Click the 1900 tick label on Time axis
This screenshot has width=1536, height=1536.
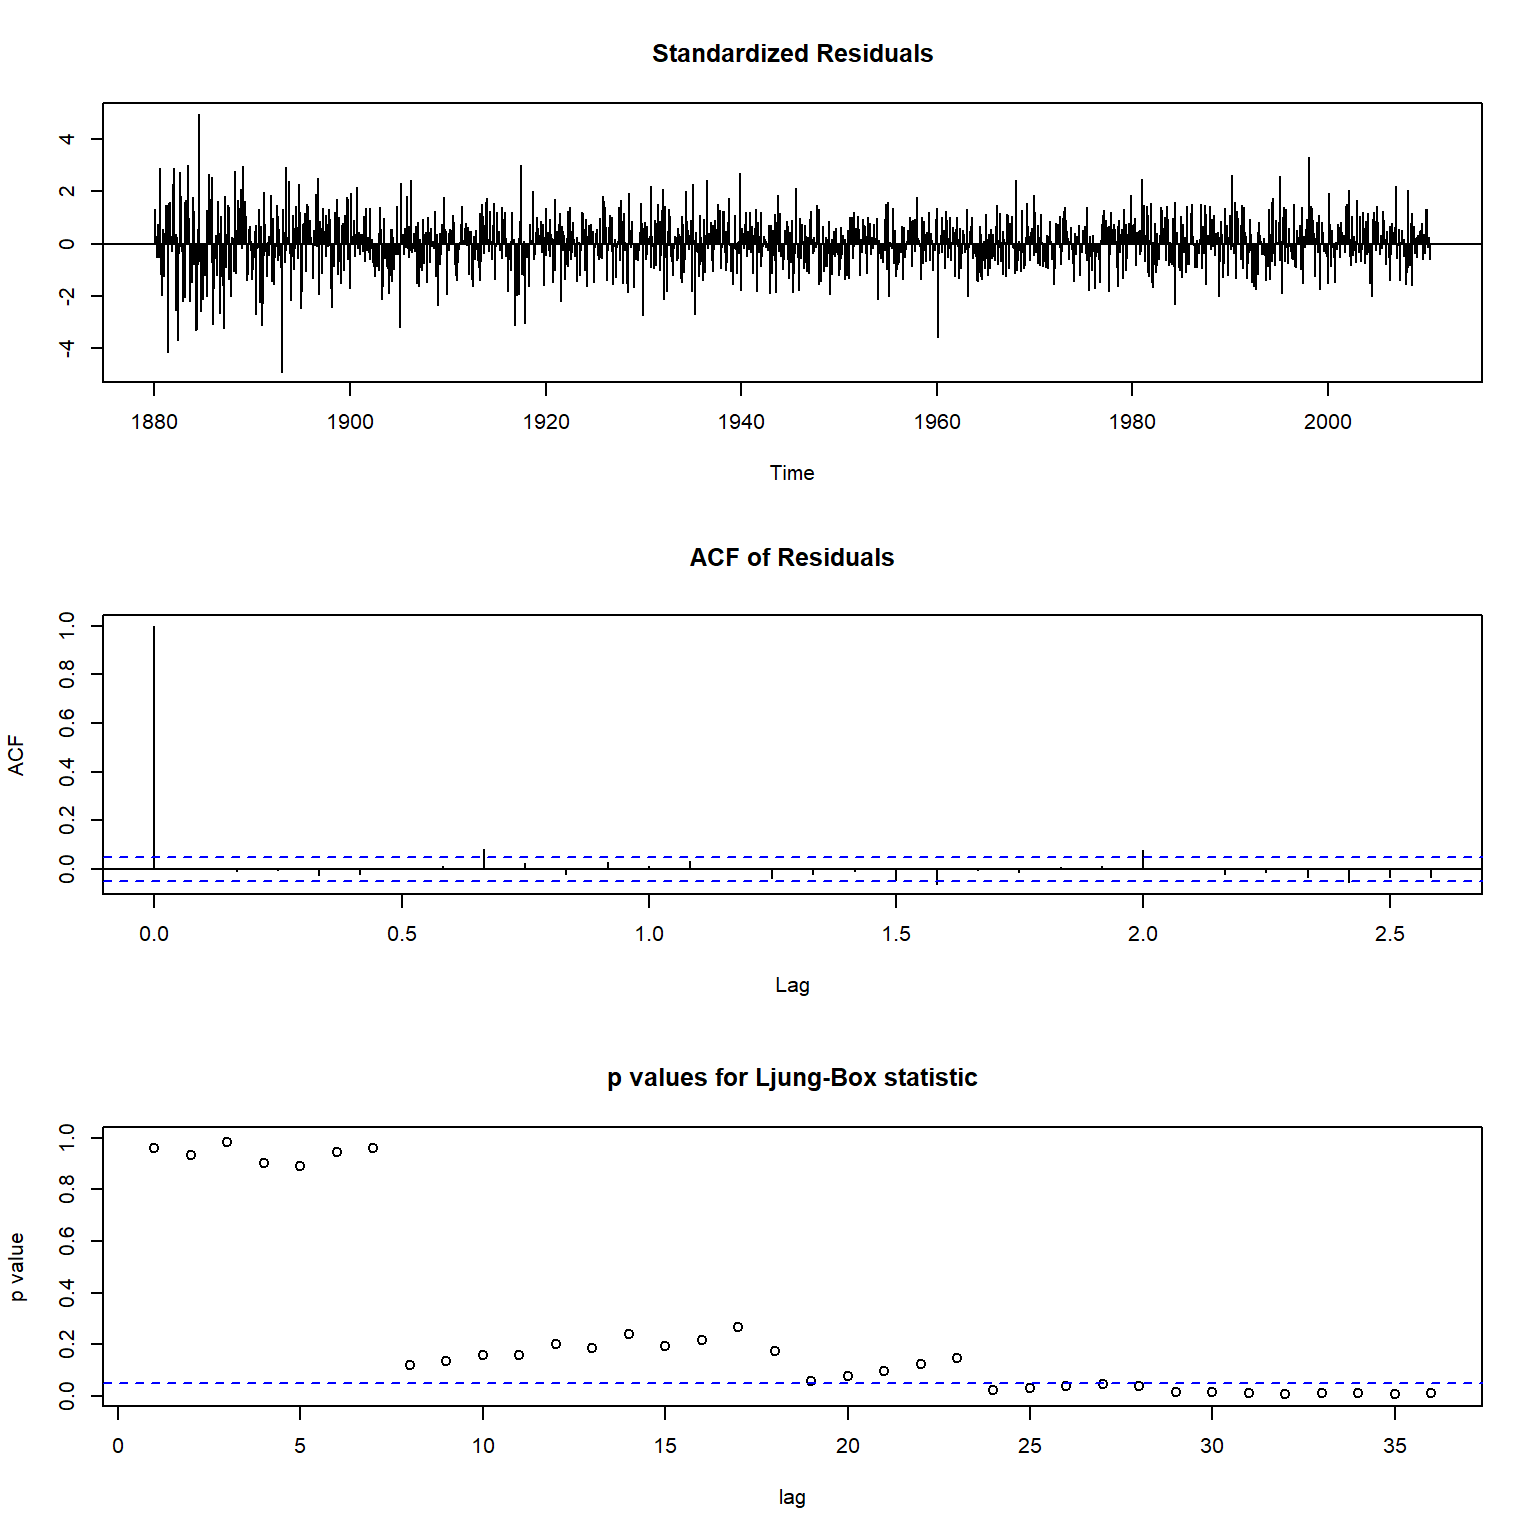coord(350,422)
